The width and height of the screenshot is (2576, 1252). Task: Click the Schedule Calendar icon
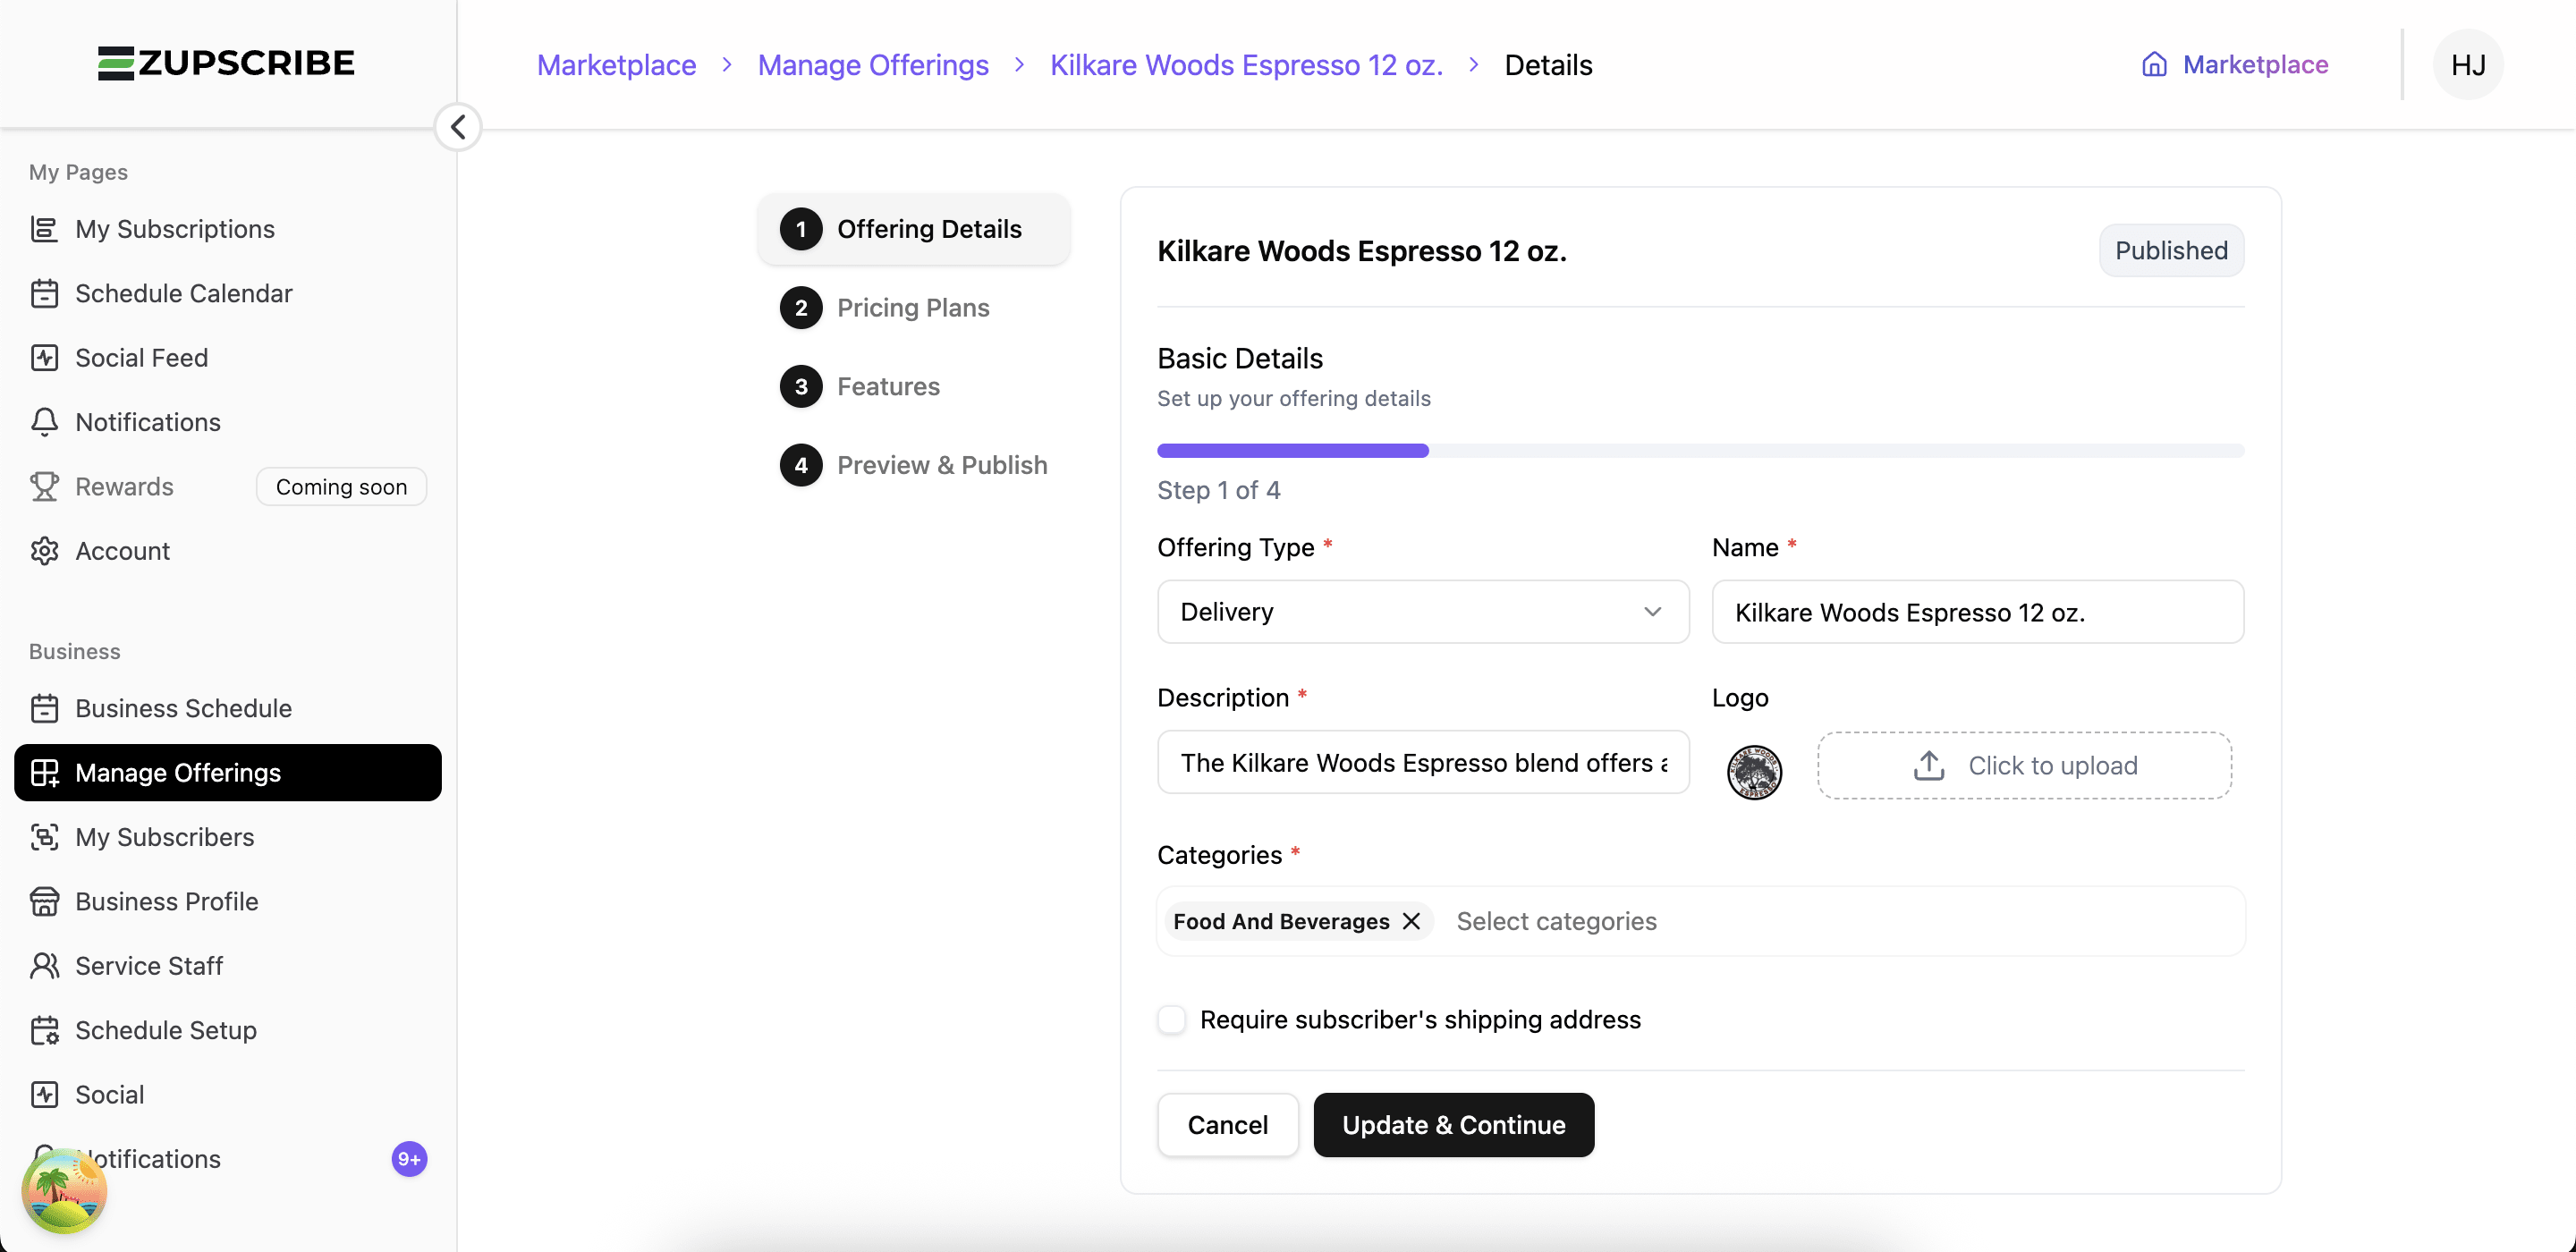coord(44,294)
